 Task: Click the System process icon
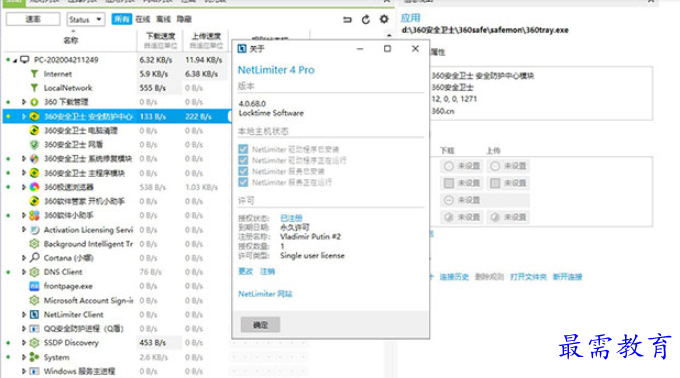(34, 357)
